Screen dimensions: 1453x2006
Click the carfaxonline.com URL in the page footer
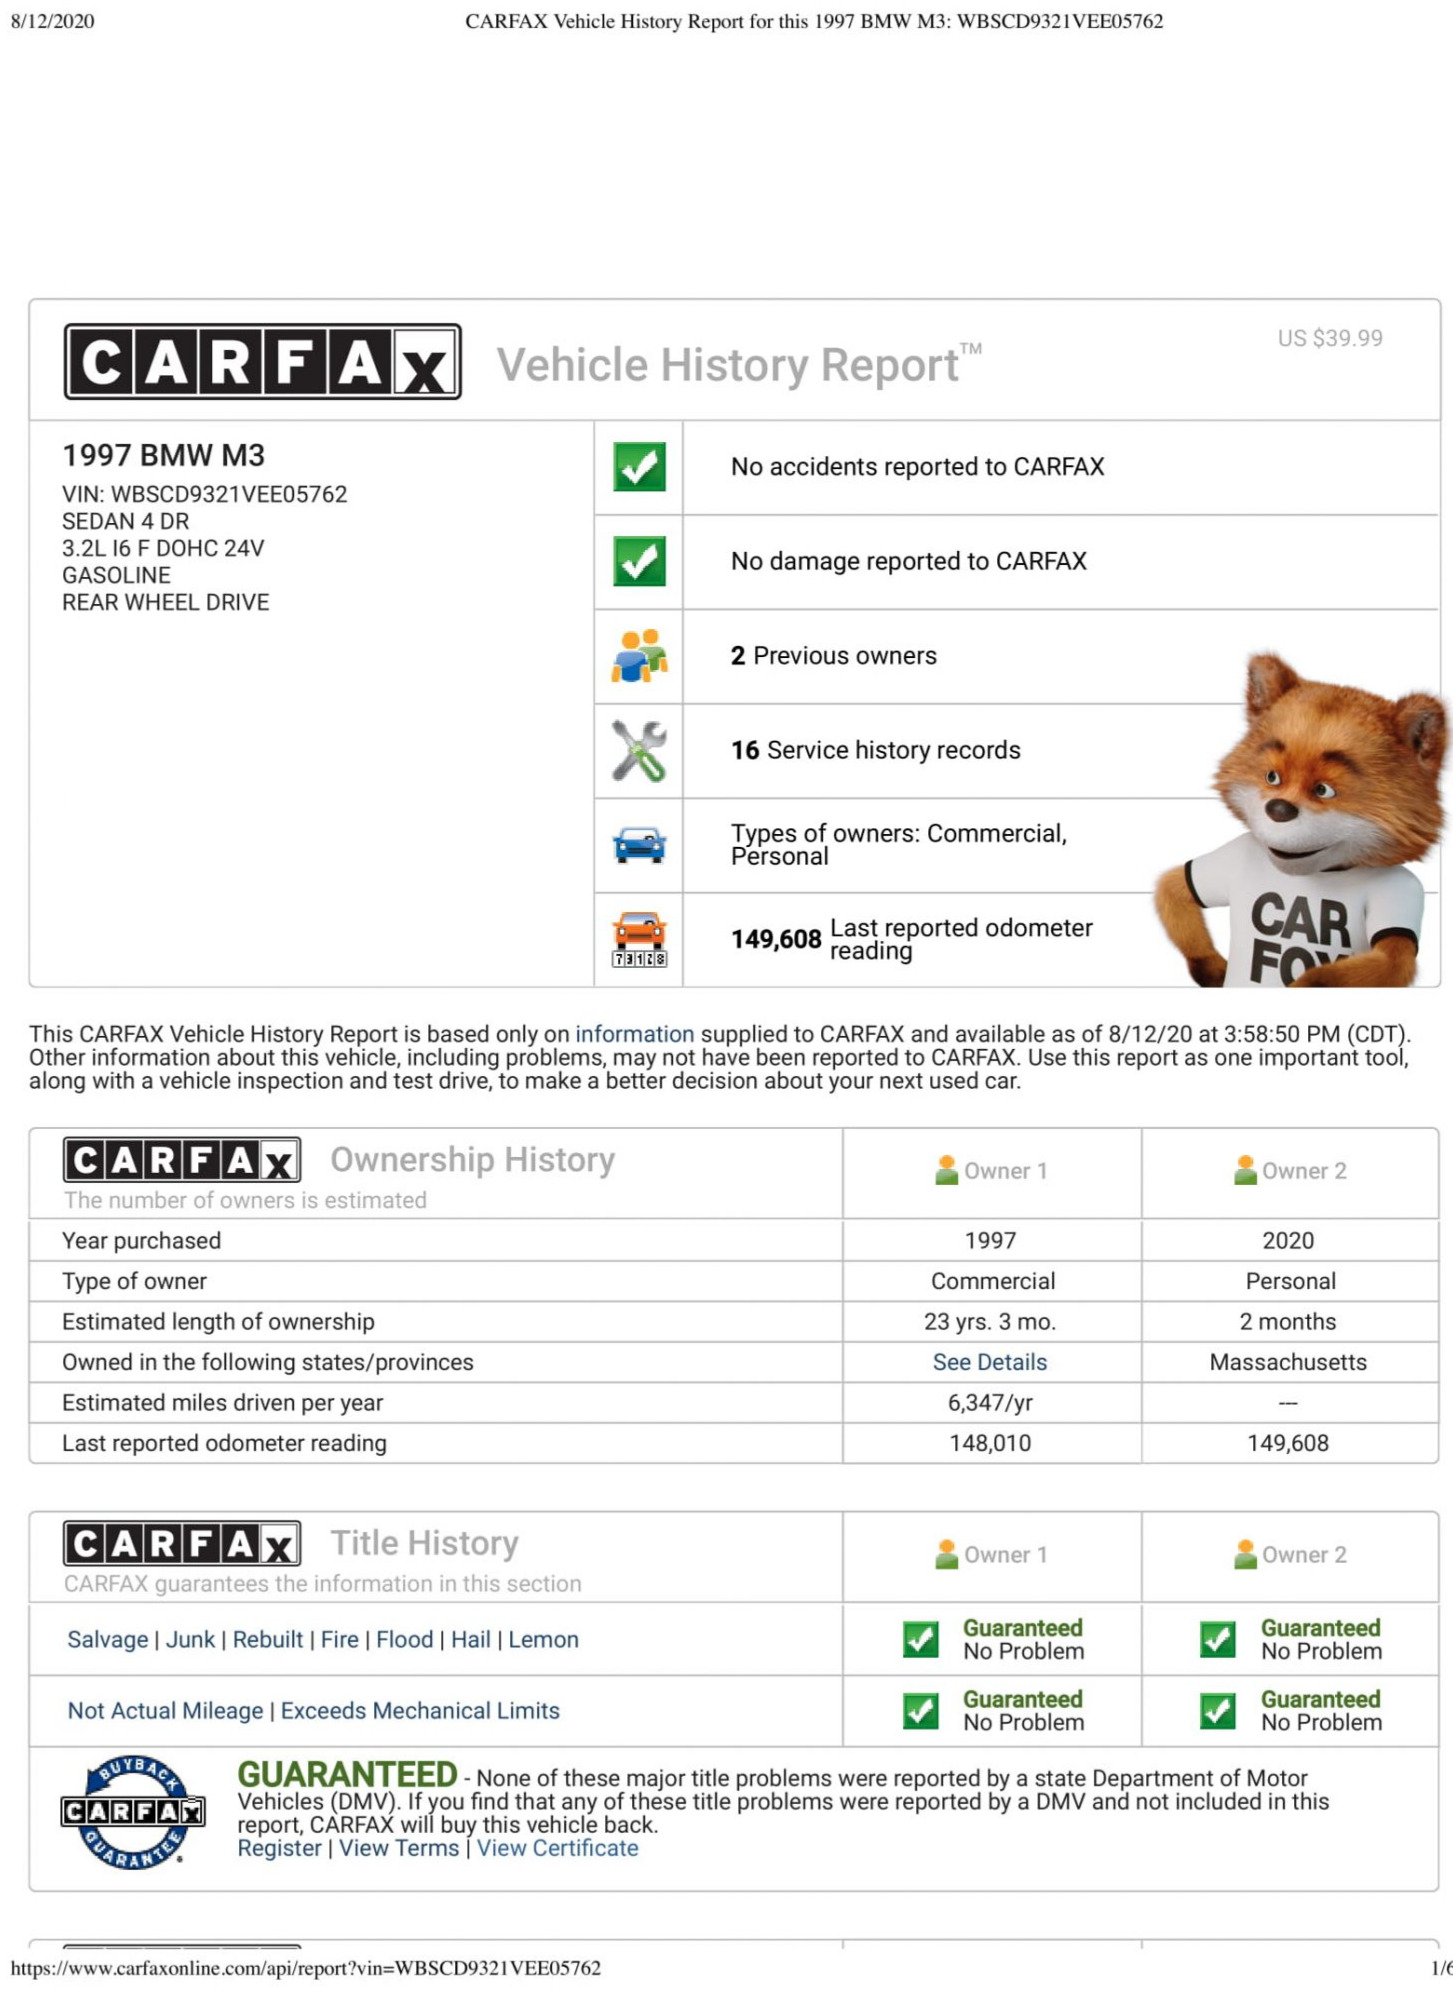[306, 1969]
